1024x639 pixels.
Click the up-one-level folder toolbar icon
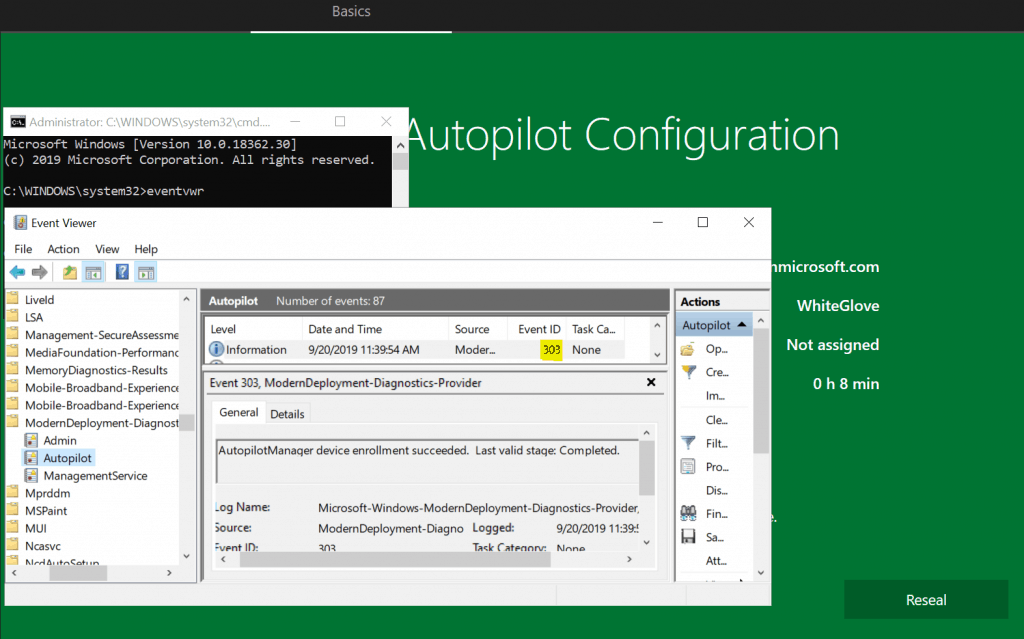coord(69,272)
